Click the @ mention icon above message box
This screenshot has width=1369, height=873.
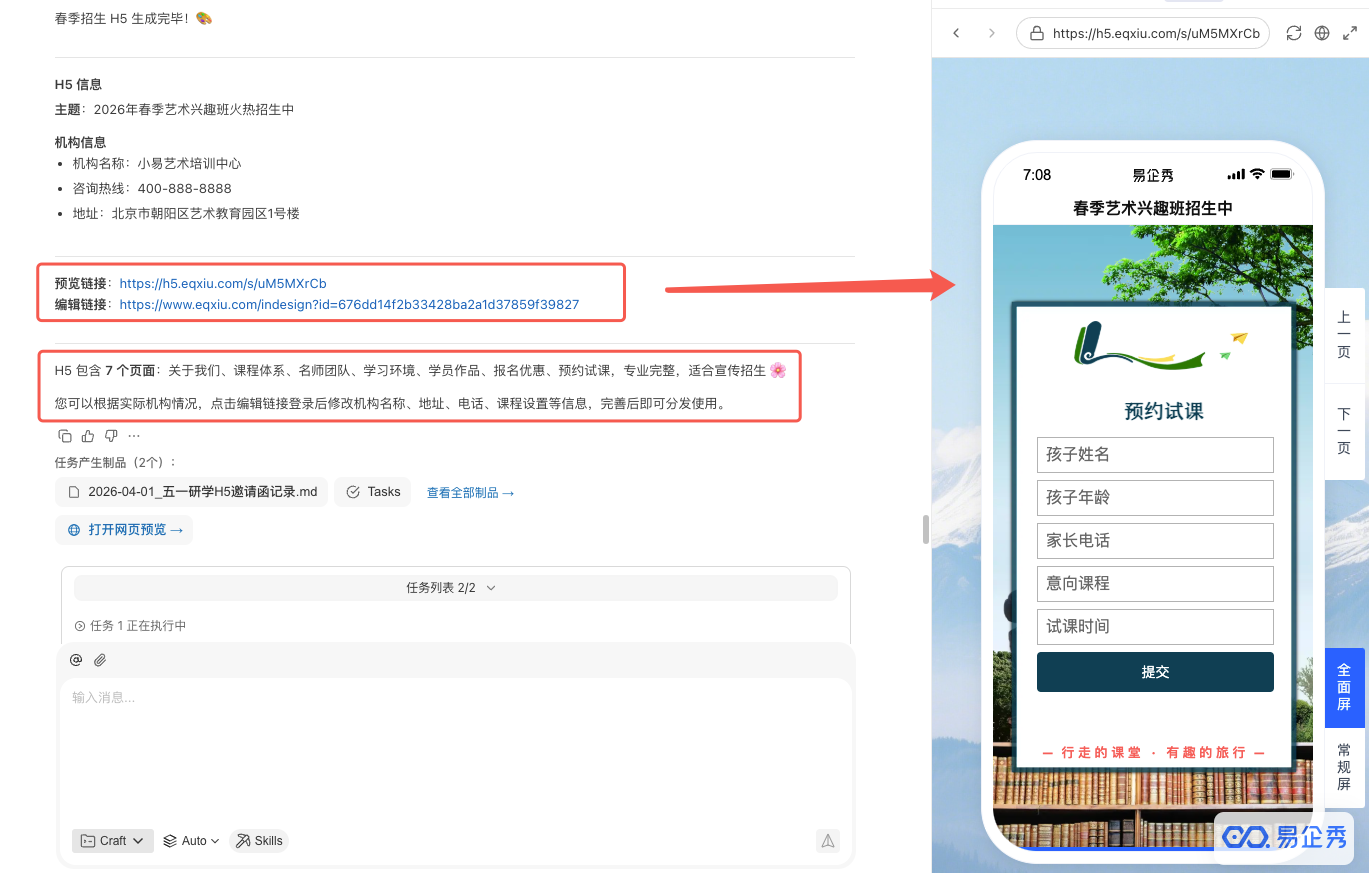(x=76, y=660)
